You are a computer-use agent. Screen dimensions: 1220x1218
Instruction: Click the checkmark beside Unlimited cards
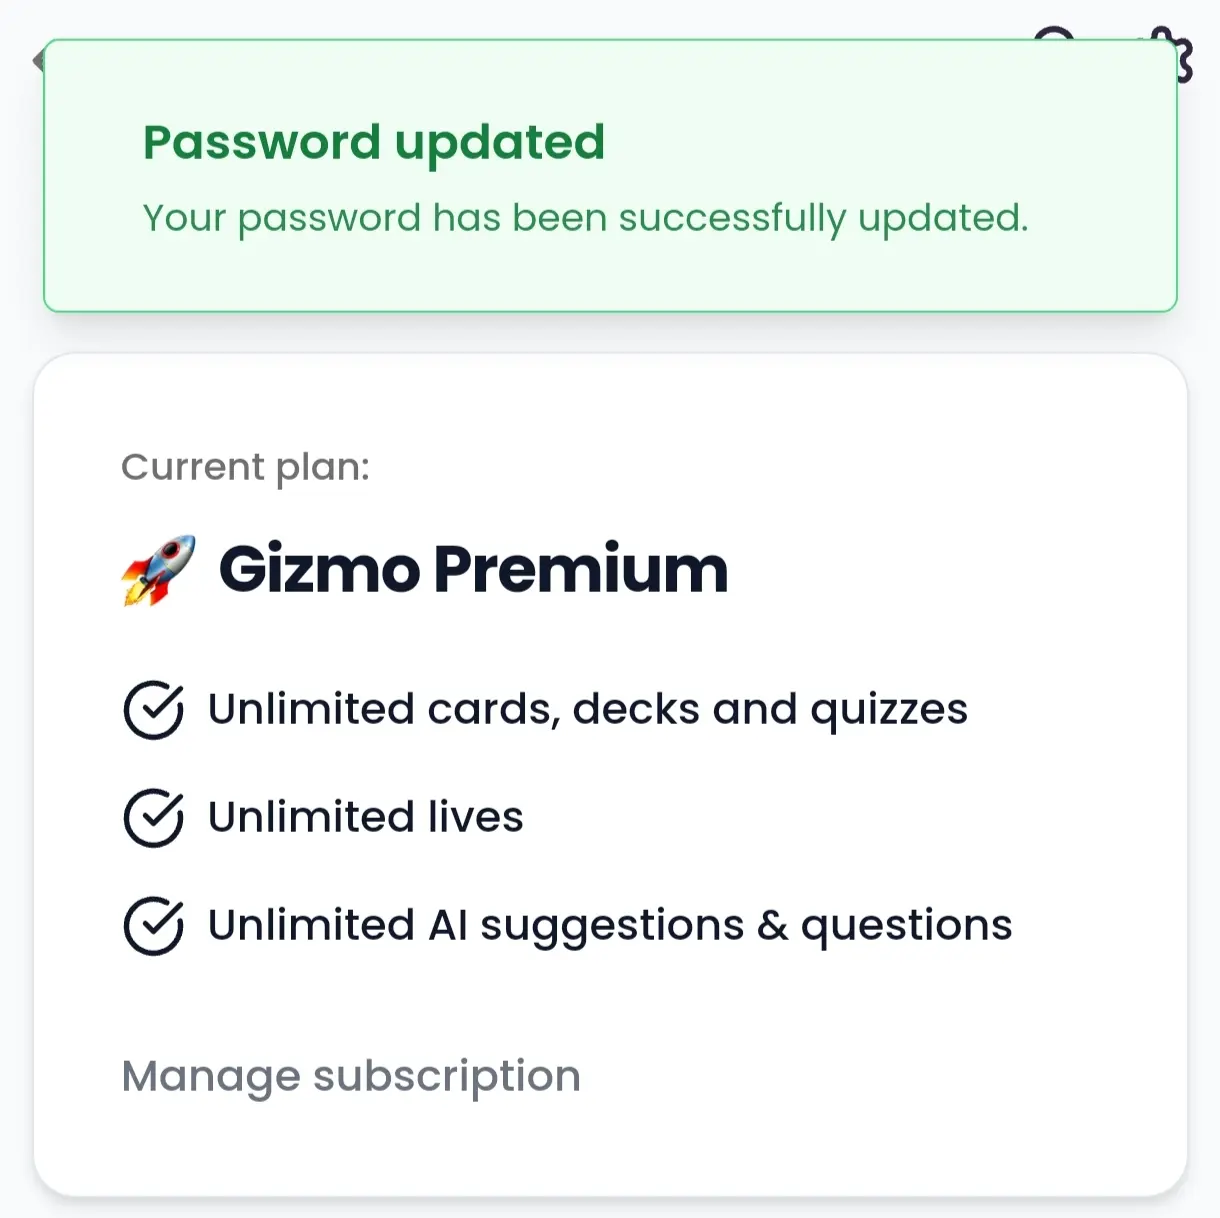(153, 709)
